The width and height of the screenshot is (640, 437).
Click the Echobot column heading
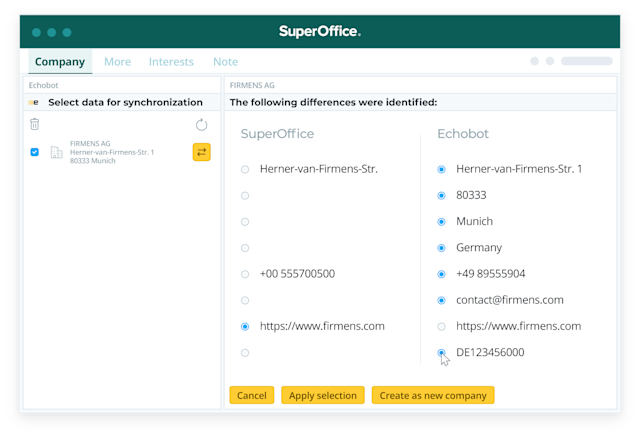tap(463, 134)
